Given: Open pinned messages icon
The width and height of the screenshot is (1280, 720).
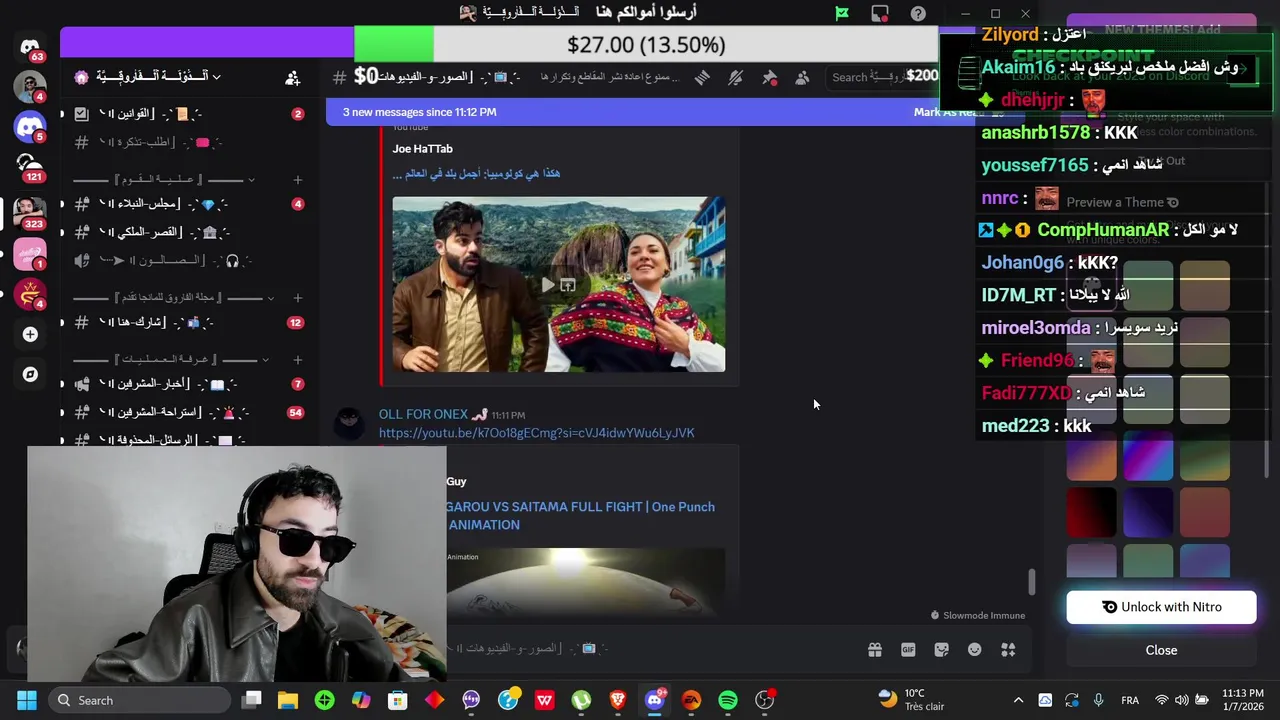Looking at the screenshot, I should coord(769,77).
